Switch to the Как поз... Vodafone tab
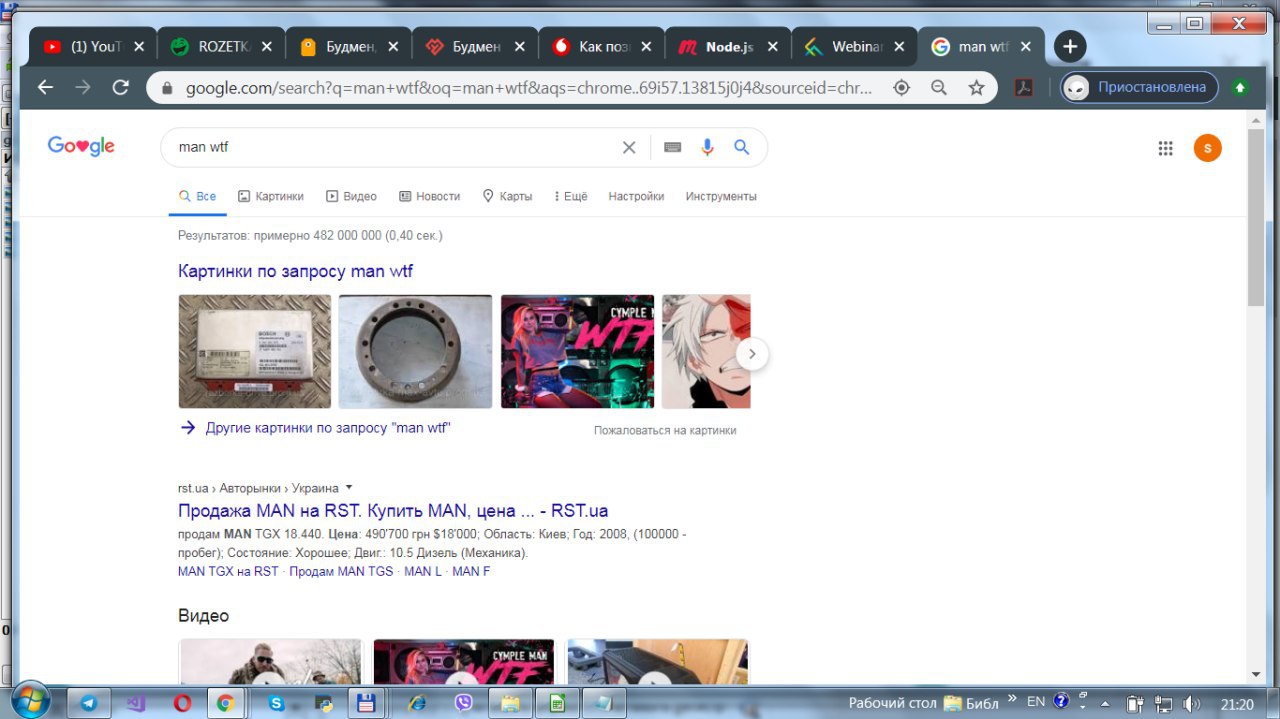 (600, 47)
